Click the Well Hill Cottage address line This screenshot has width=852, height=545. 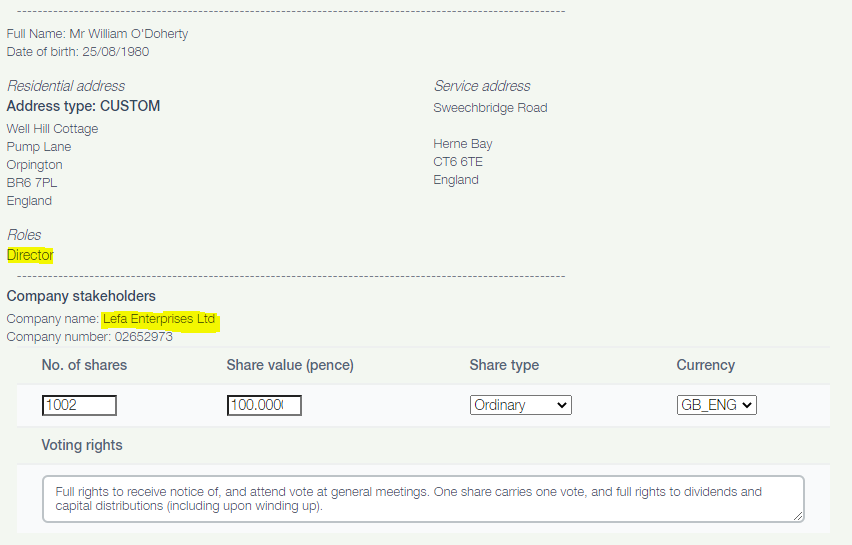[52, 129]
